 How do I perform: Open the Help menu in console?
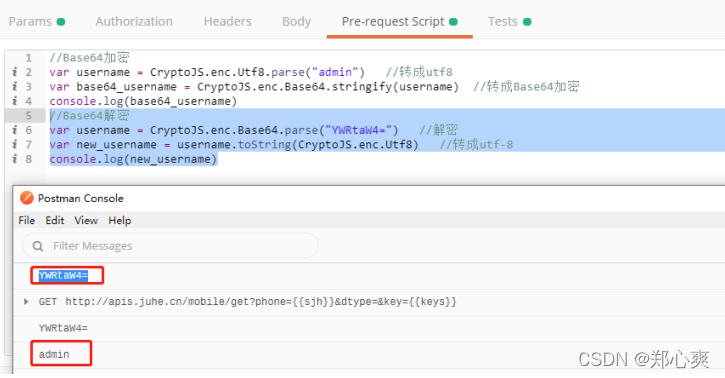(x=120, y=220)
